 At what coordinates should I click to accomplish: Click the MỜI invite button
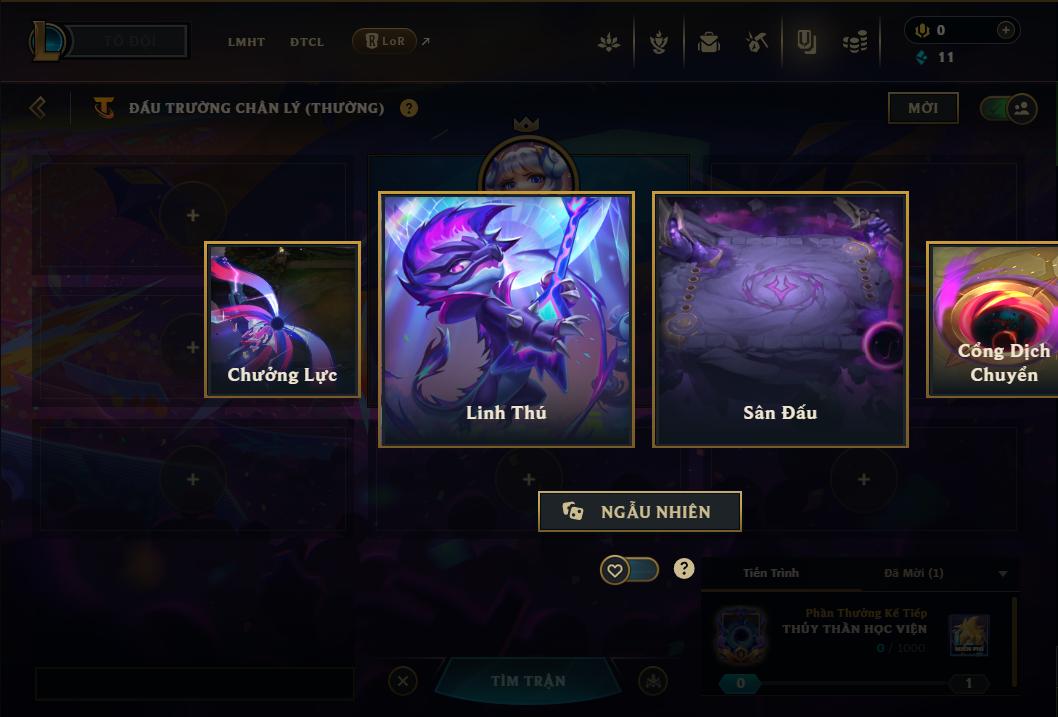click(923, 108)
